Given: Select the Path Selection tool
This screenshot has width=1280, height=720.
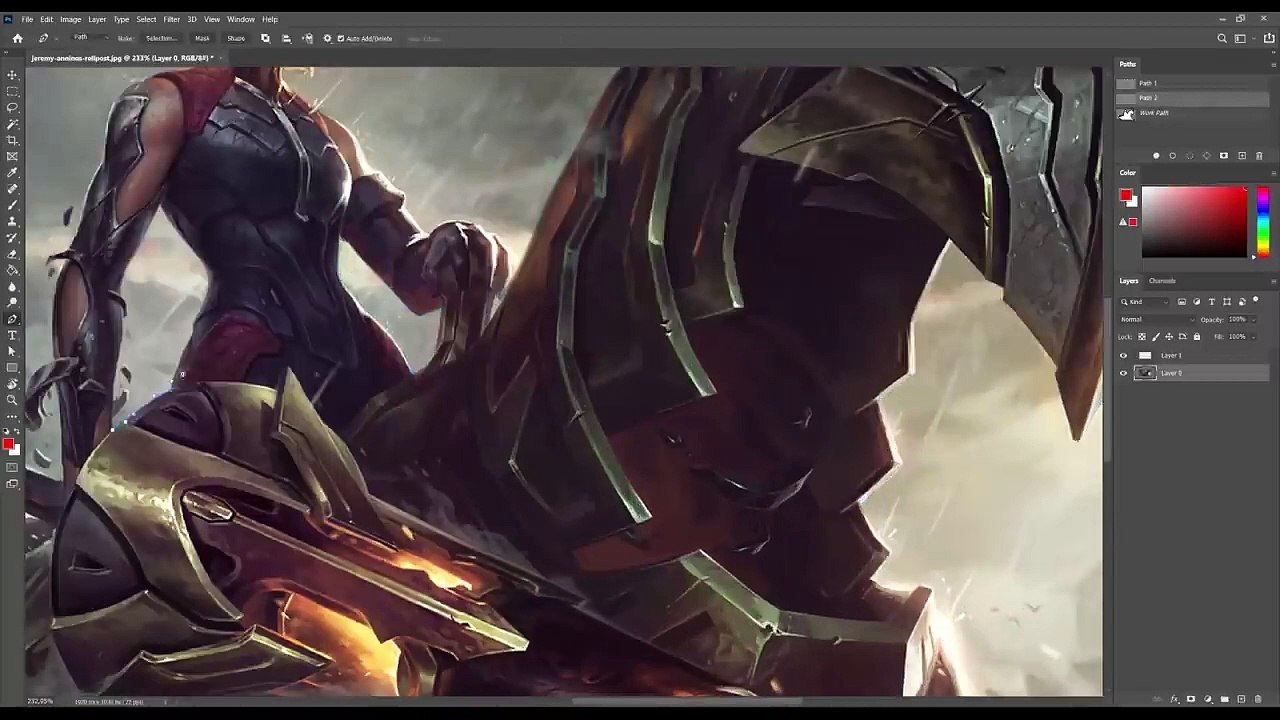Looking at the screenshot, I should point(12,351).
